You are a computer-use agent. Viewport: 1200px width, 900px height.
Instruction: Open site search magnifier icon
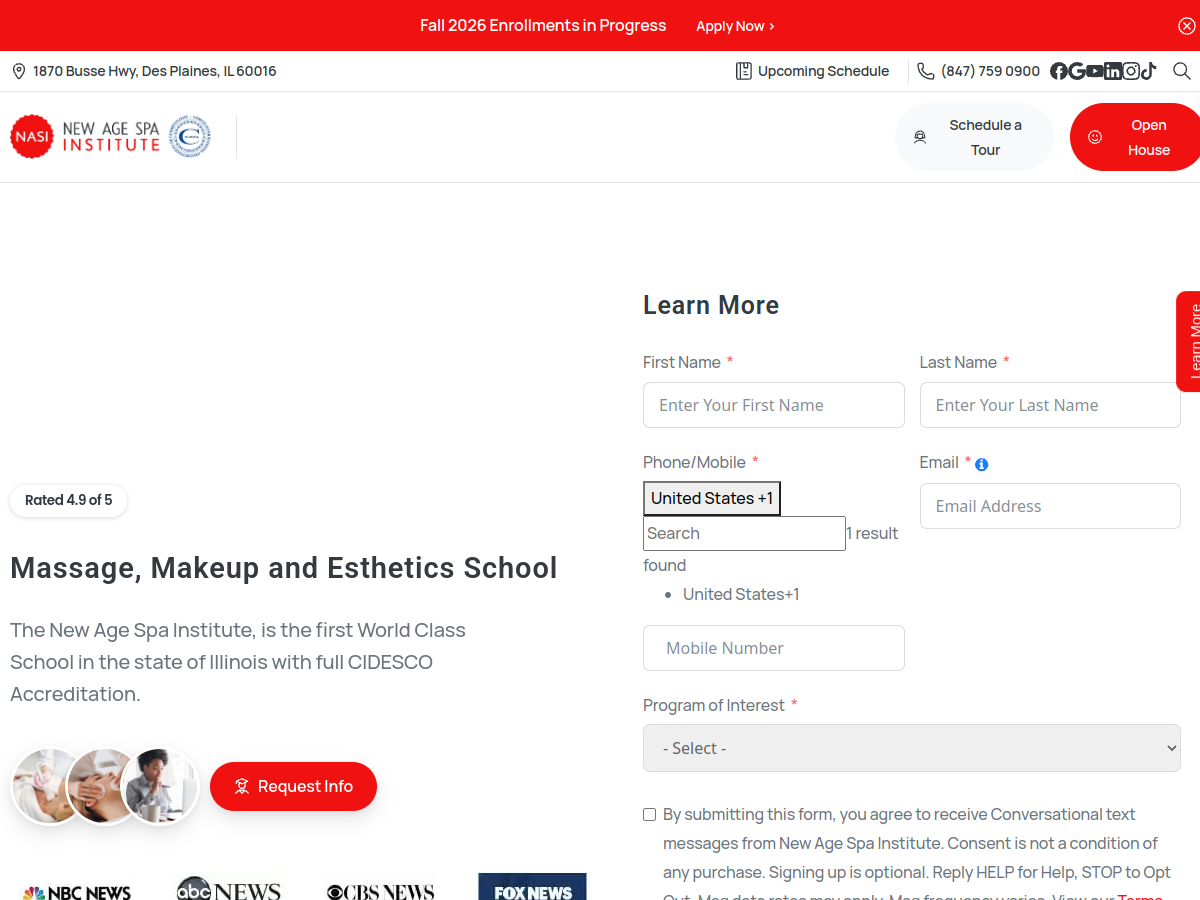click(x=1181, y=71)
